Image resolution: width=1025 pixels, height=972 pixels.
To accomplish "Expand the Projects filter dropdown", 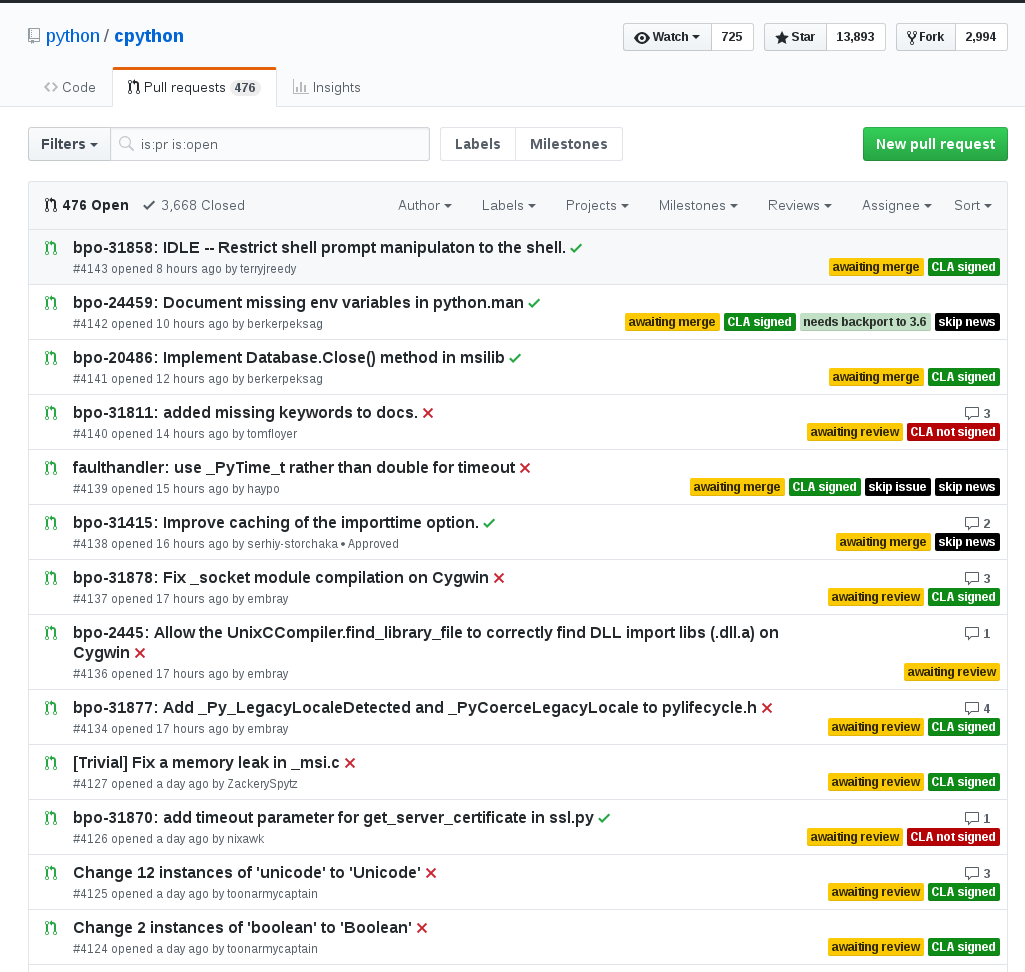I will pyautogui.click(x=597, y=205).
